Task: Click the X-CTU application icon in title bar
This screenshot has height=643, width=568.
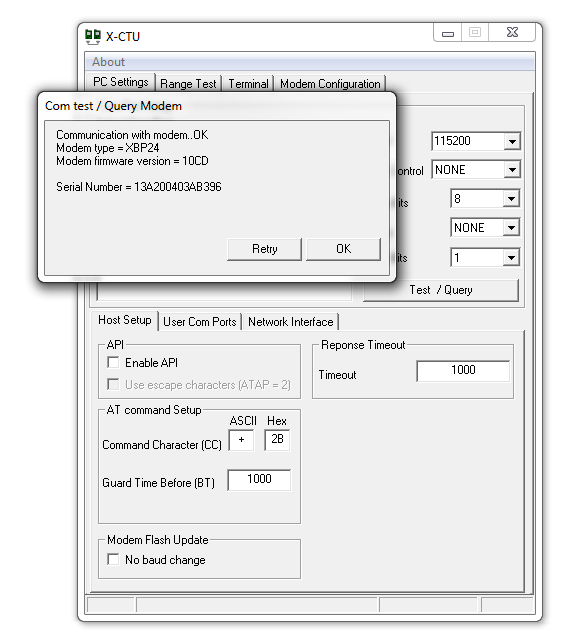Action: pos(93,37)
